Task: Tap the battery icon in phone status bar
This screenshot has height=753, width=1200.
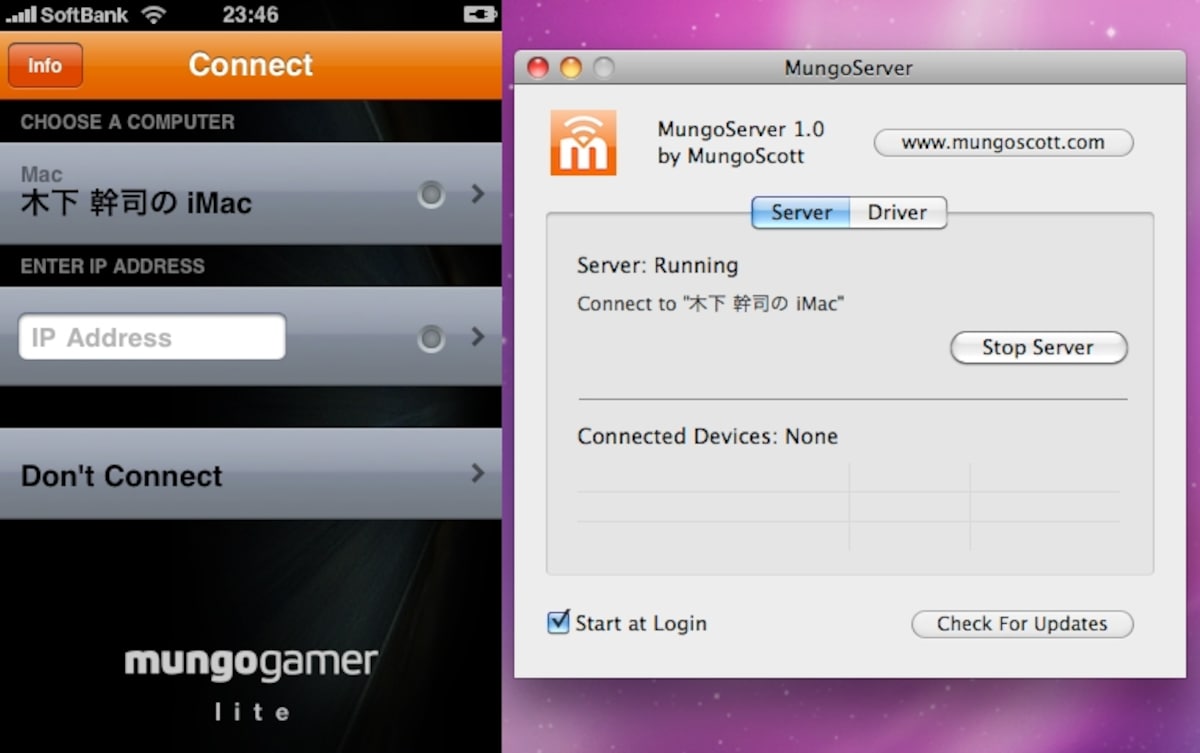Action: 480,15
